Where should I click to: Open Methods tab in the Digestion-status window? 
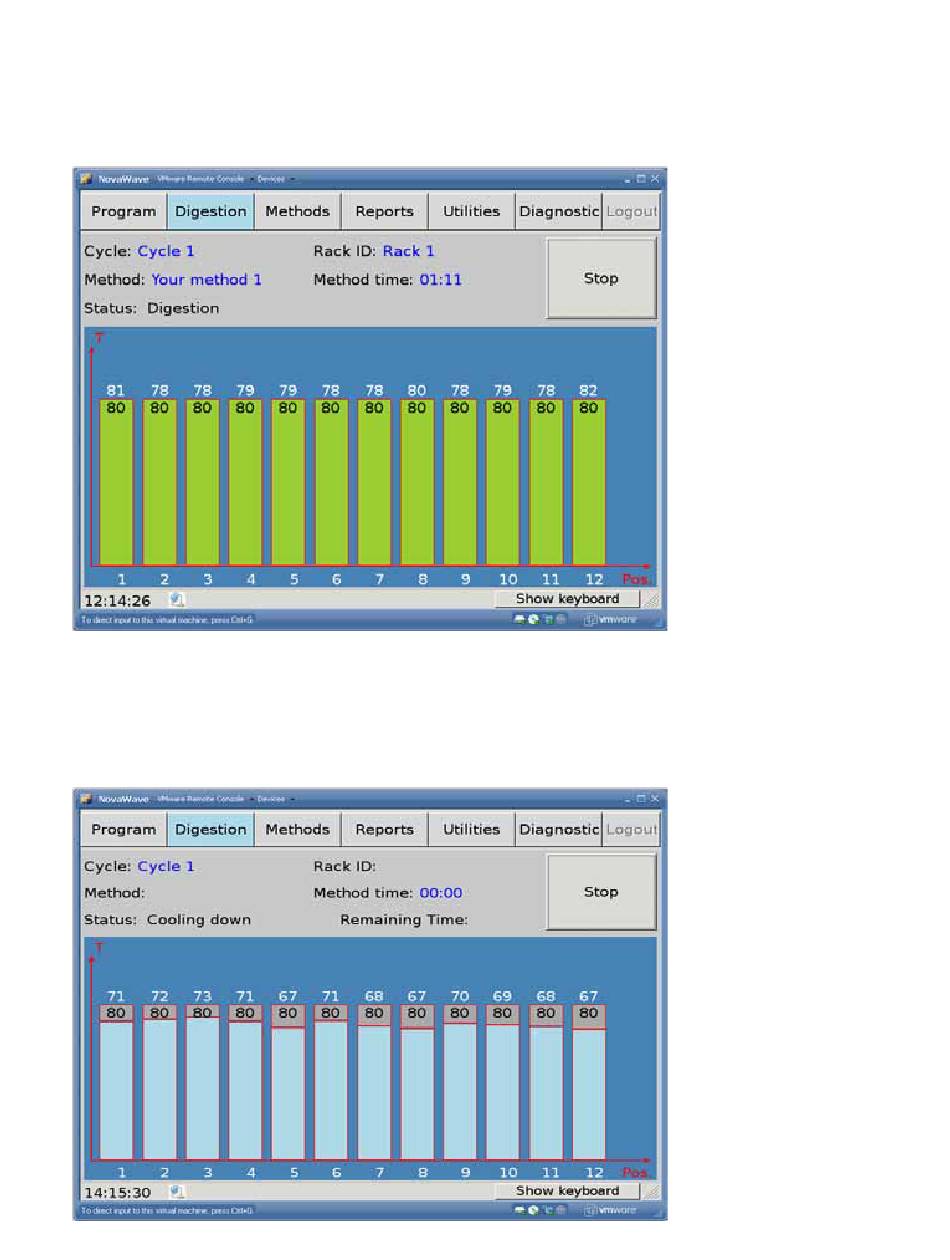point(297,212)
